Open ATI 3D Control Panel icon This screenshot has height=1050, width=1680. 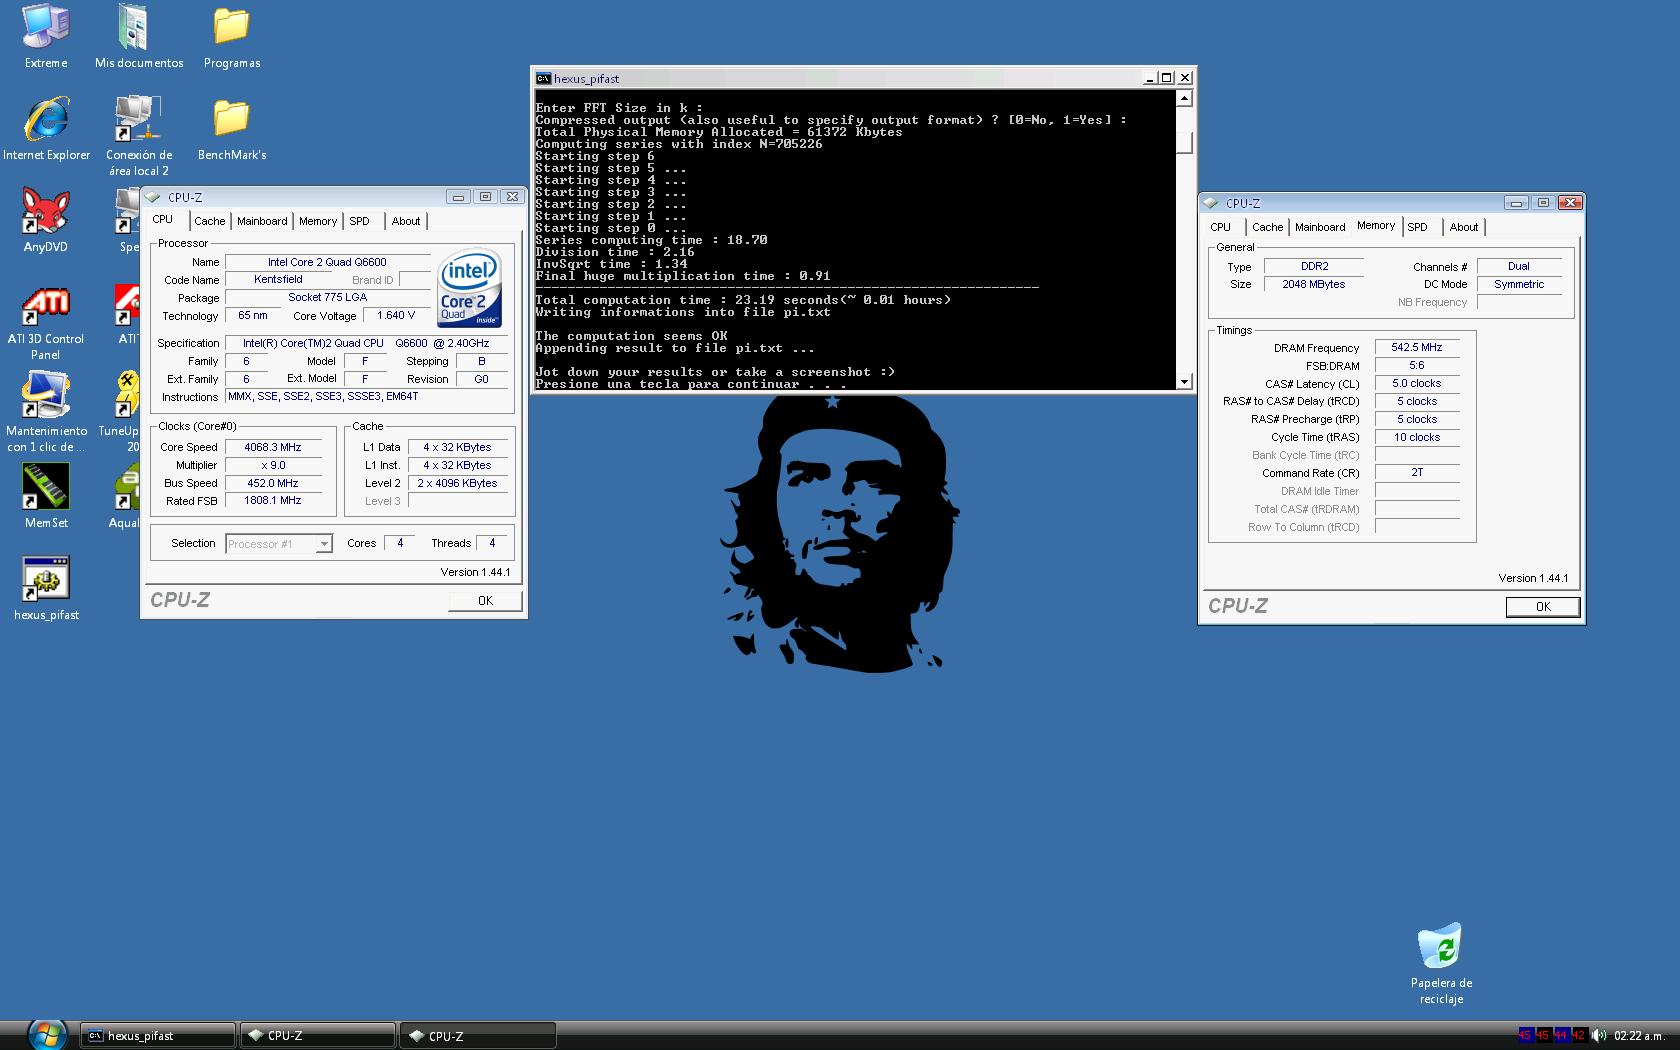tap(46, 322)
